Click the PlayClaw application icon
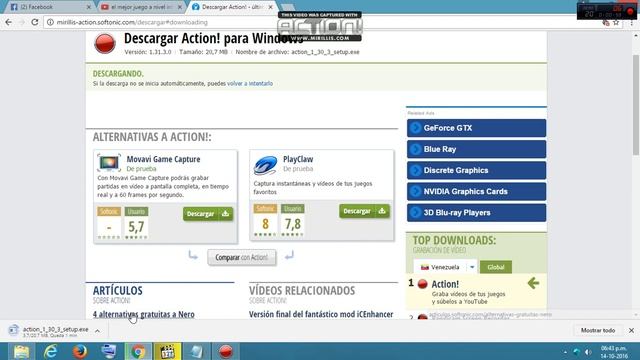The image size is (640, 360). 265,165
